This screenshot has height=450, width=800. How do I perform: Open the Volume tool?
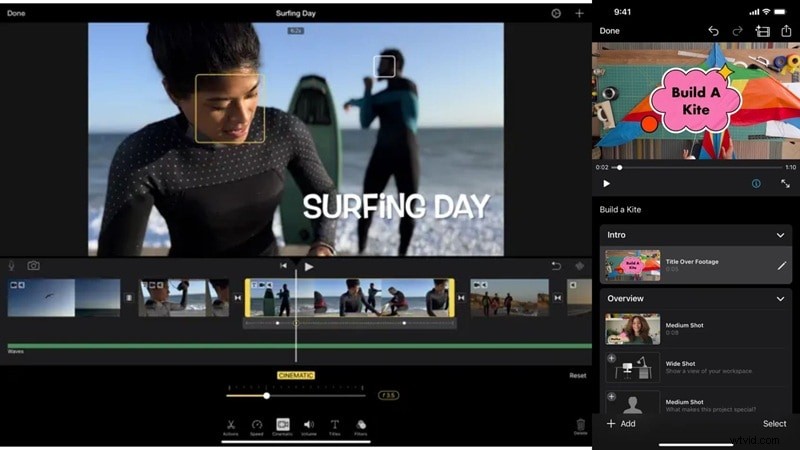click(x=309, y=427)
